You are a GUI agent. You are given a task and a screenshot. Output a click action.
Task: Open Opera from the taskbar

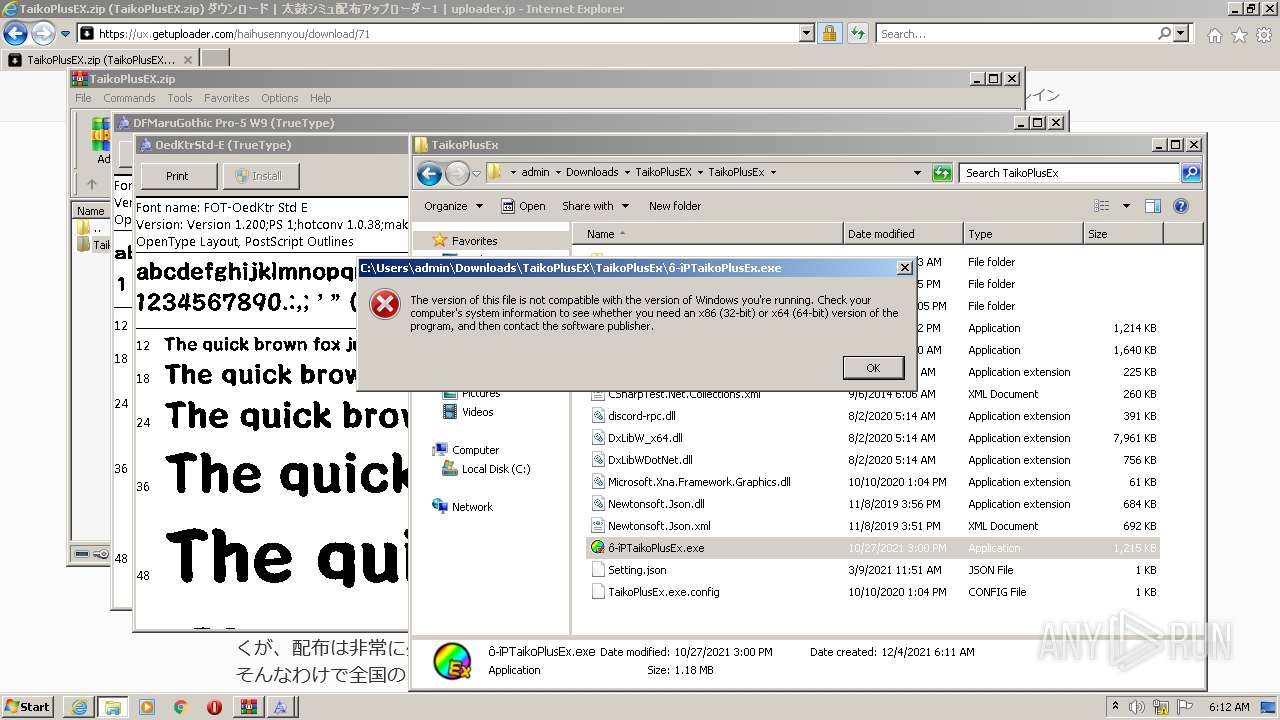(x=214, y=707)
